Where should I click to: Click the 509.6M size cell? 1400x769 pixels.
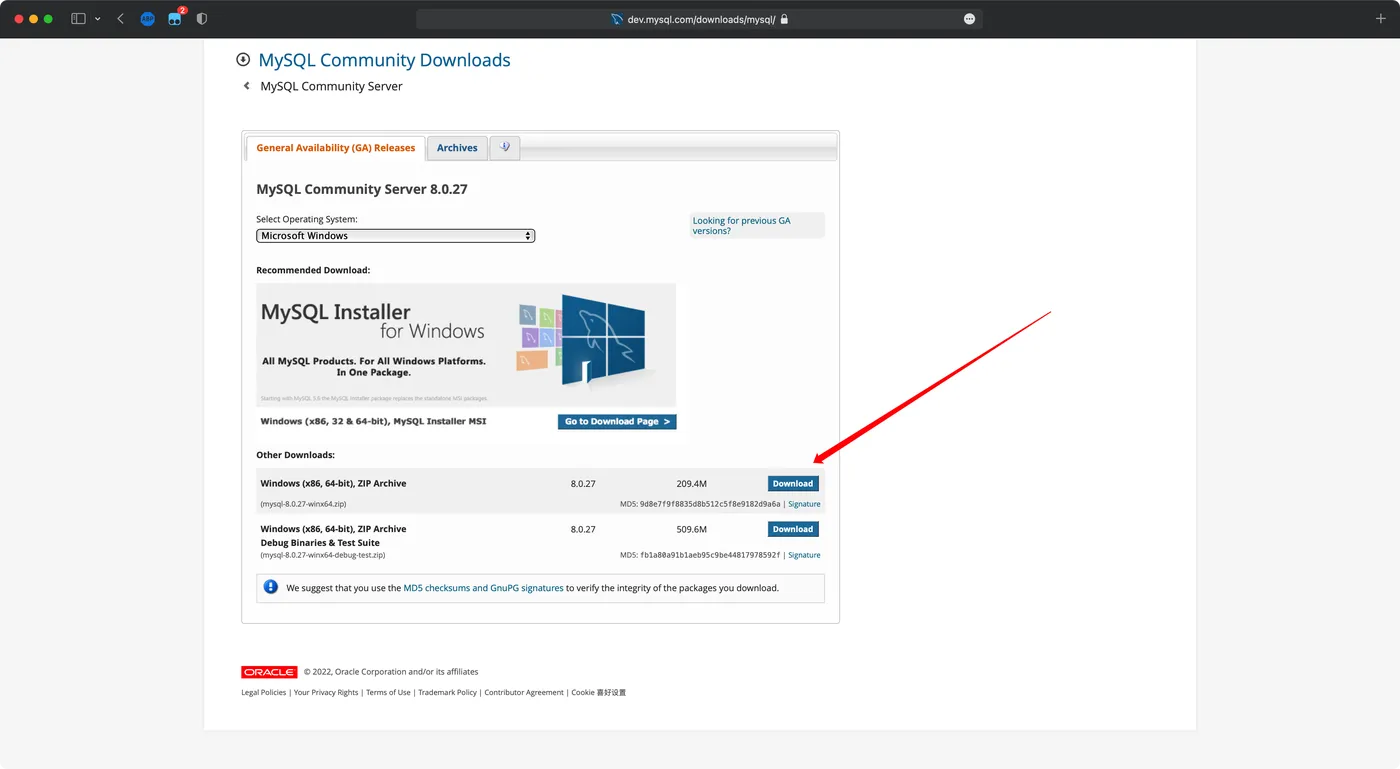tap(691, 529)
